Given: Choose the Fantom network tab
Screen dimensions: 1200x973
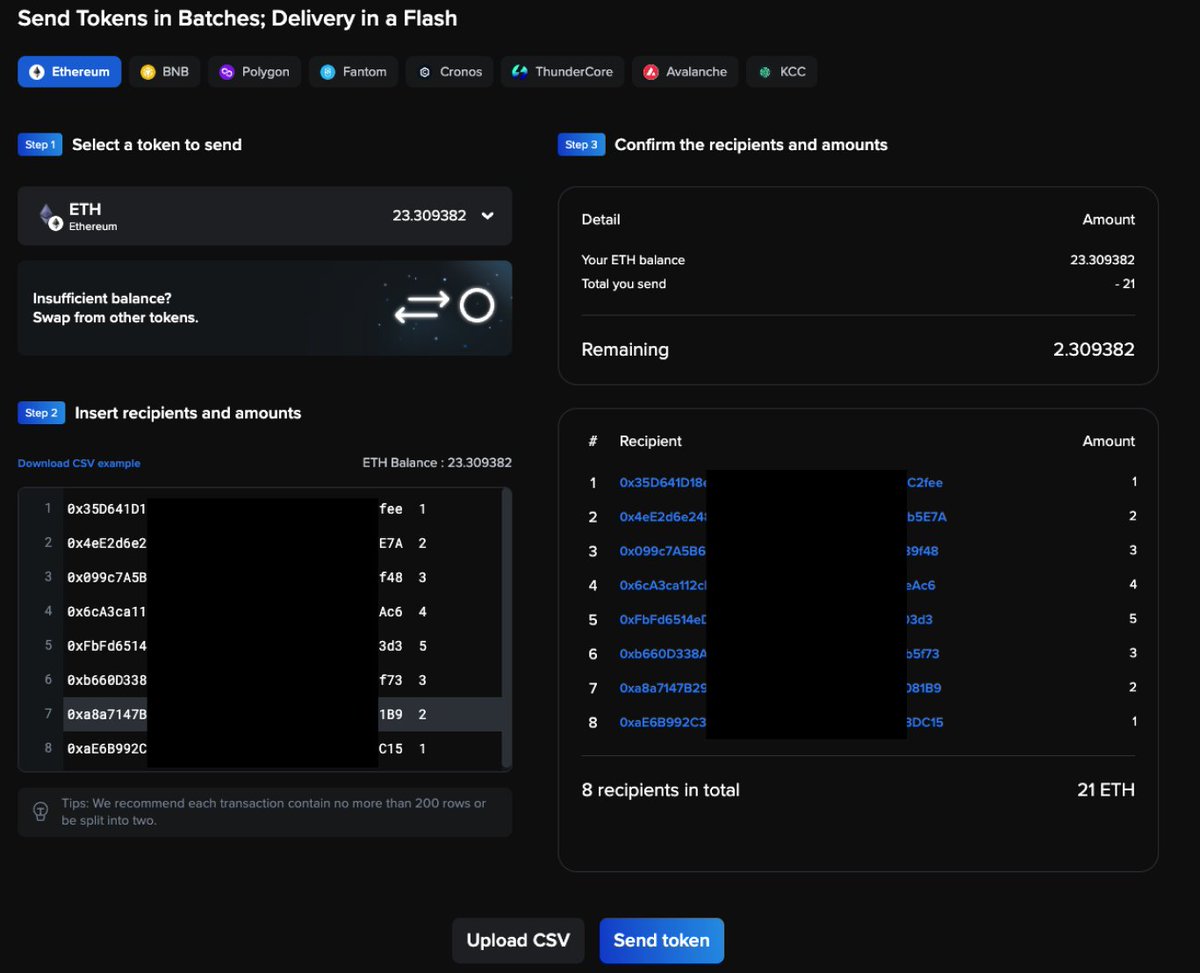Looking at the screenshot, I should tap(354, 72).
